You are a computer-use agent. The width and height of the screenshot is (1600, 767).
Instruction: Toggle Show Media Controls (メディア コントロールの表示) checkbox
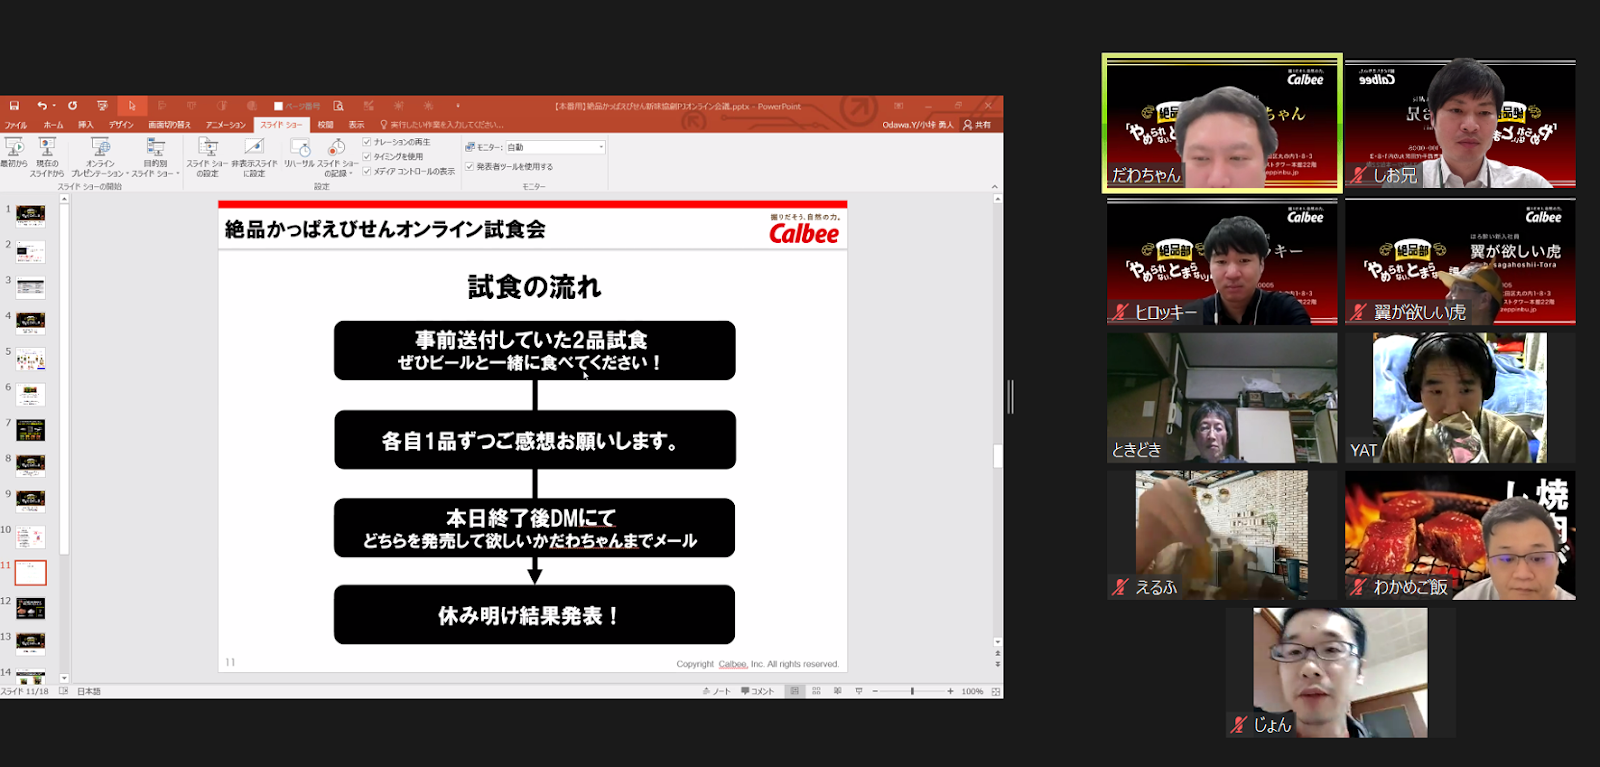coord(367,171)
